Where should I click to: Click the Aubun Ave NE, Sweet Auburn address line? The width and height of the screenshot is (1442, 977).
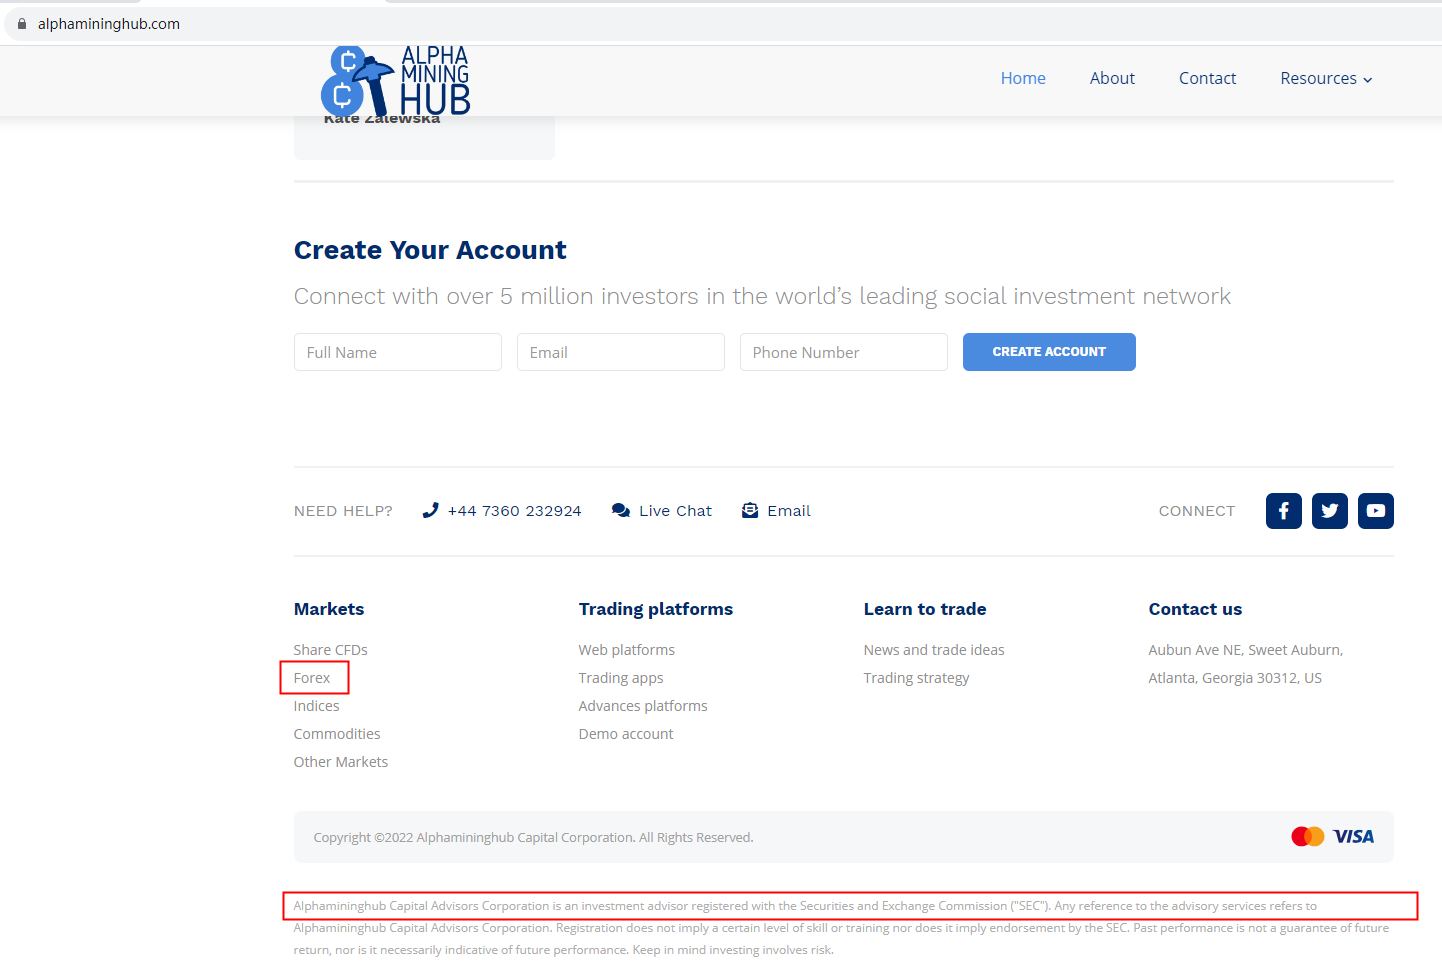[x=1246, y=650]
